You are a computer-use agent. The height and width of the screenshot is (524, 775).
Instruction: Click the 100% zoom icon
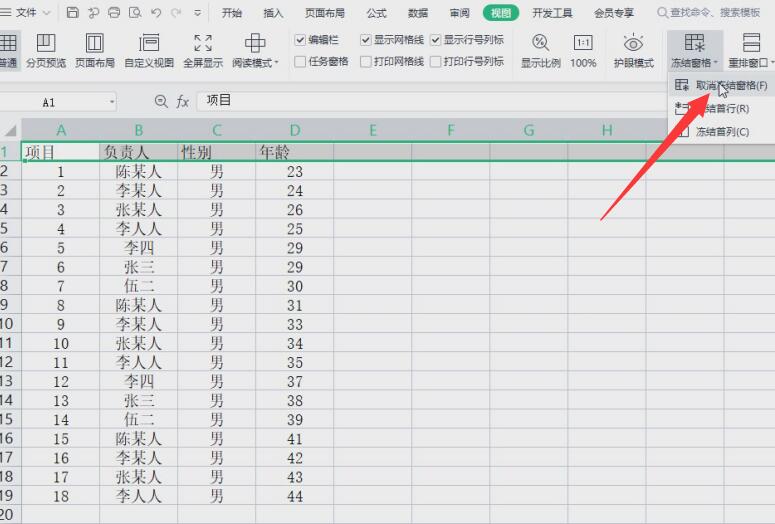[583, 50]
